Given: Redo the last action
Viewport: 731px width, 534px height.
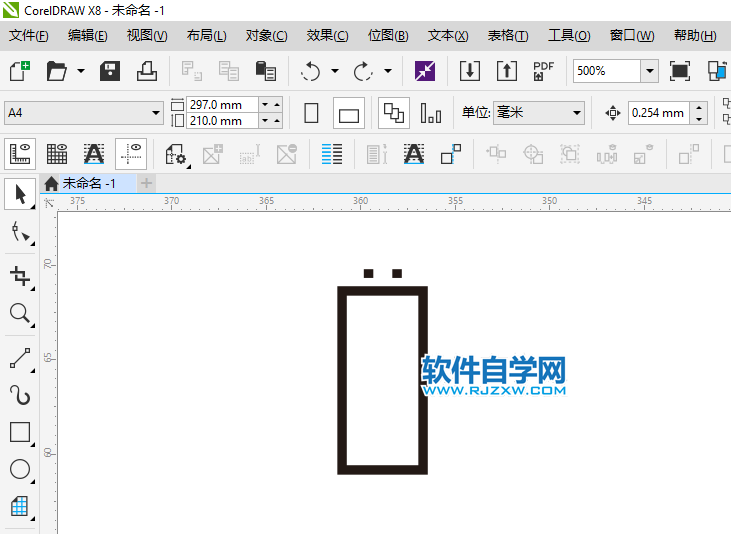Looking at the screenshot, I should 363,71.
